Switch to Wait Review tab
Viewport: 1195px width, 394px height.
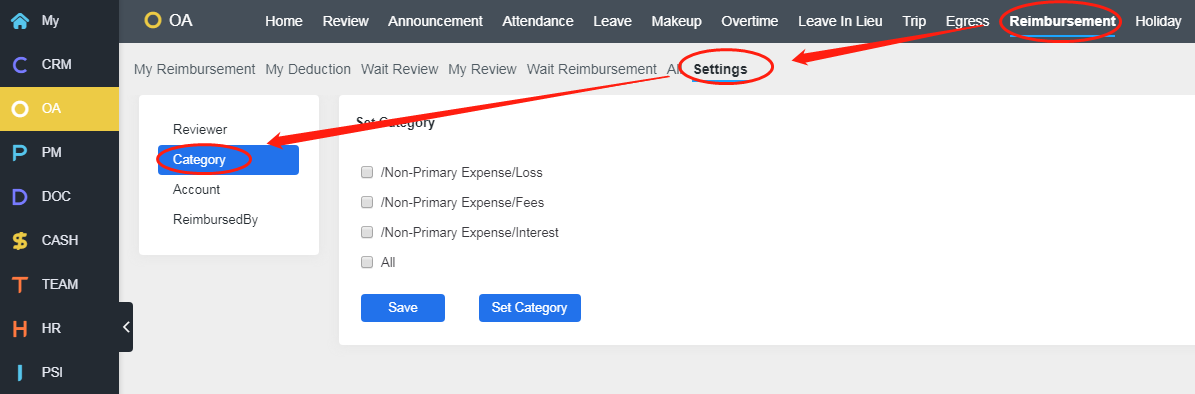pos(399,69)
